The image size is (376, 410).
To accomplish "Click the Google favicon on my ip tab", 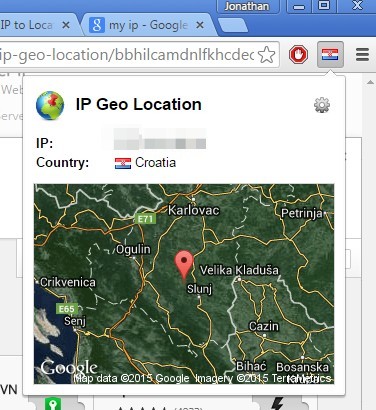I will (97, 25).
